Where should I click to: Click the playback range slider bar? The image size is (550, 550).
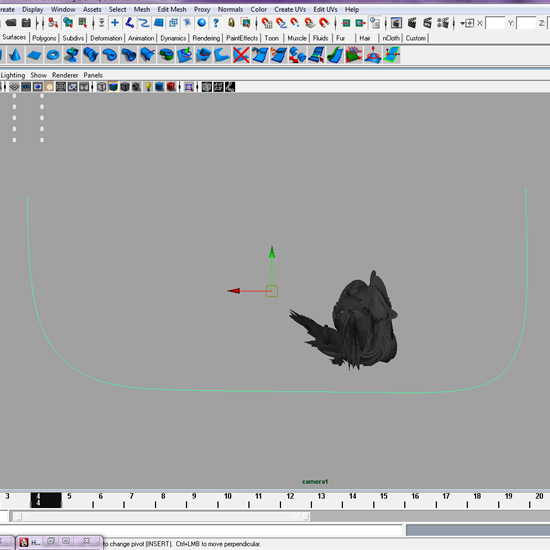click(x=161, y=516)
